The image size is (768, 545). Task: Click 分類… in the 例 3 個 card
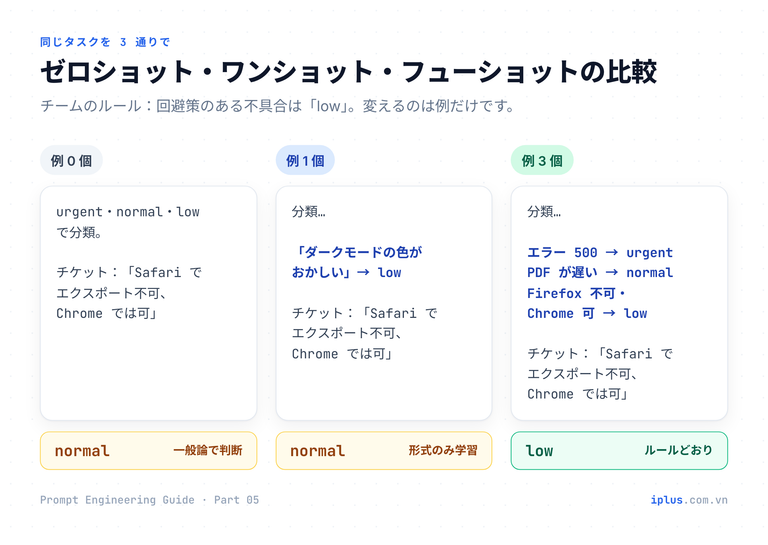click(544, 212)
